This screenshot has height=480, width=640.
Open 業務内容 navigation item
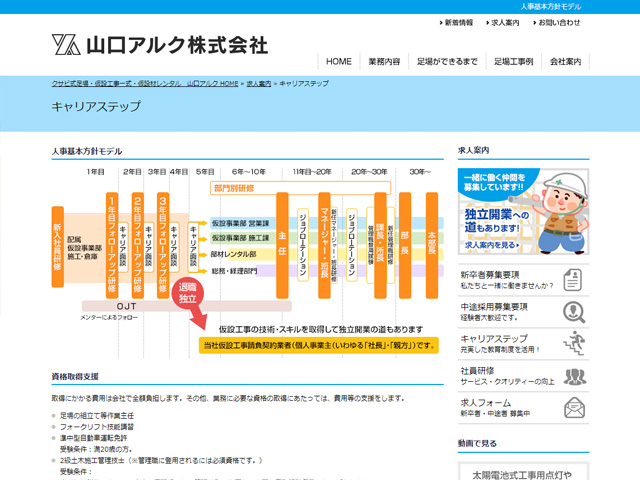coord(384,62)
